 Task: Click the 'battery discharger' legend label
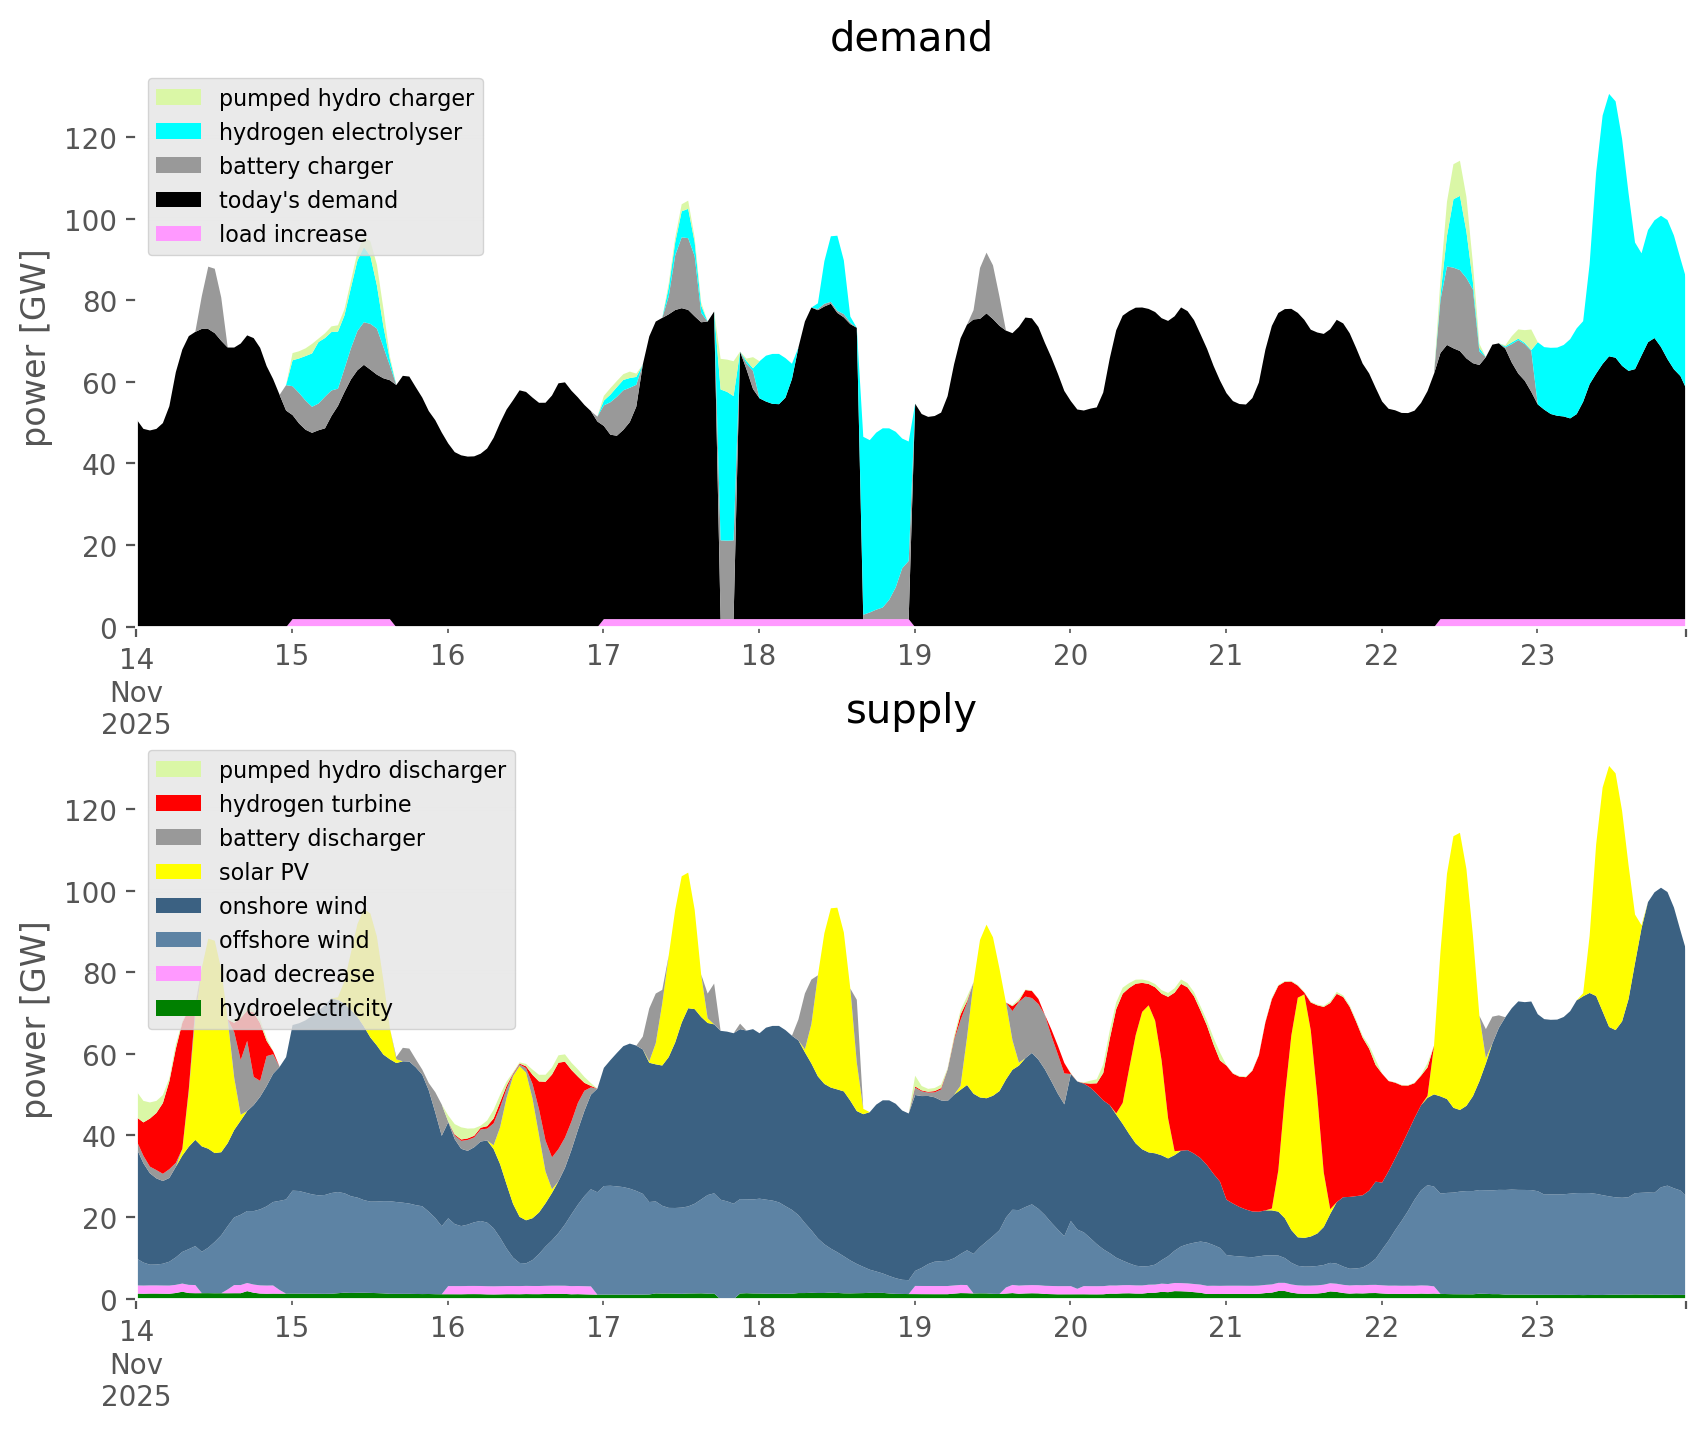click(x=321, y=838)
